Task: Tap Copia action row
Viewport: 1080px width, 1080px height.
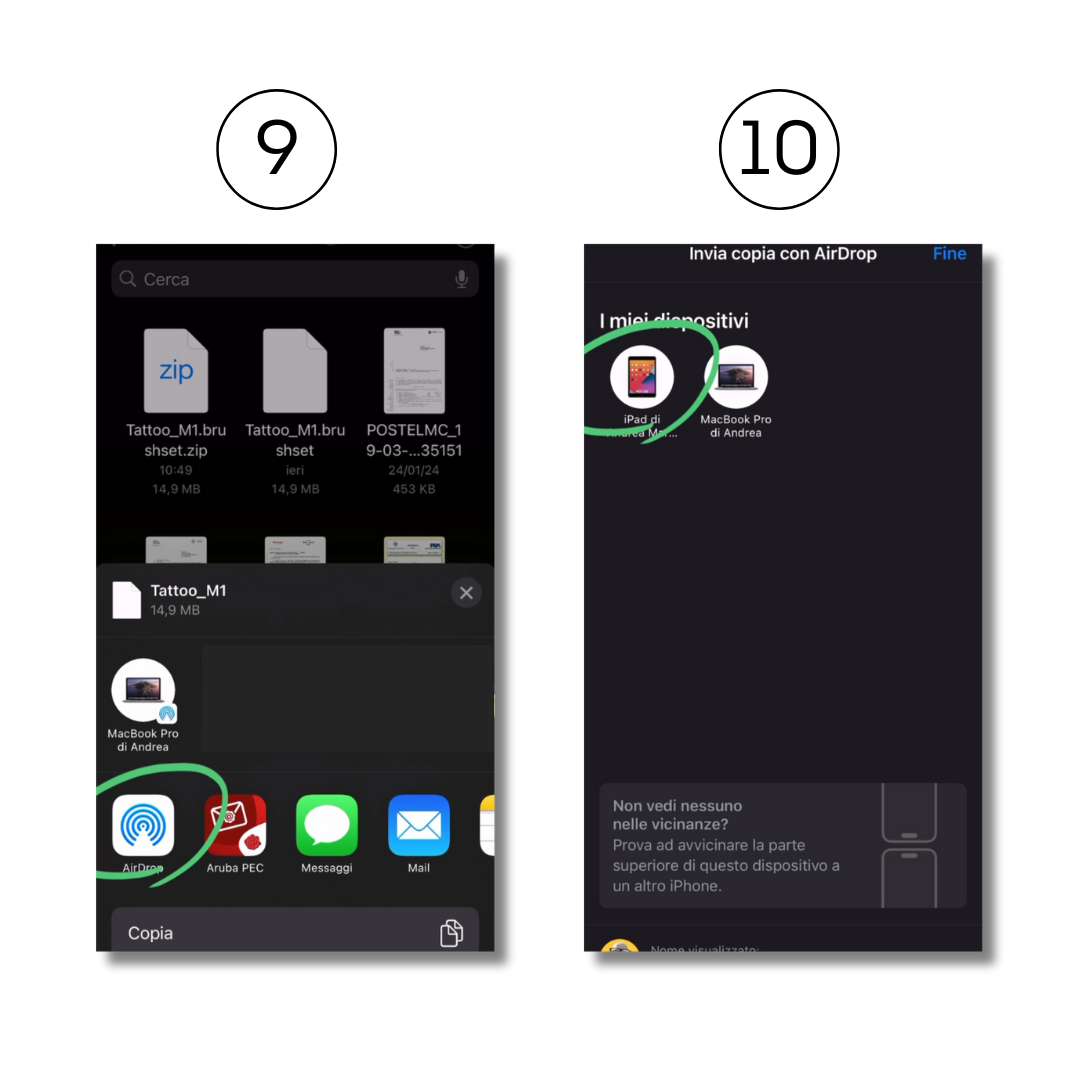Action: coord(295,931)
